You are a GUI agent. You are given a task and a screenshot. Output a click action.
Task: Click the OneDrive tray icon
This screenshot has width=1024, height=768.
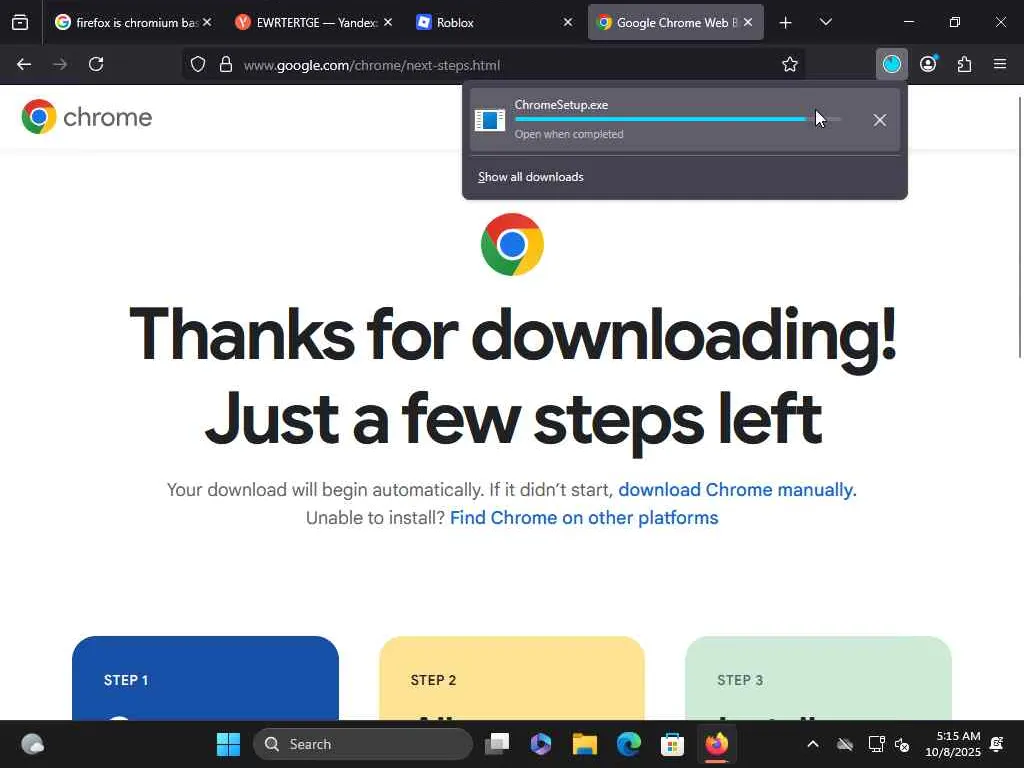(845, 744)
